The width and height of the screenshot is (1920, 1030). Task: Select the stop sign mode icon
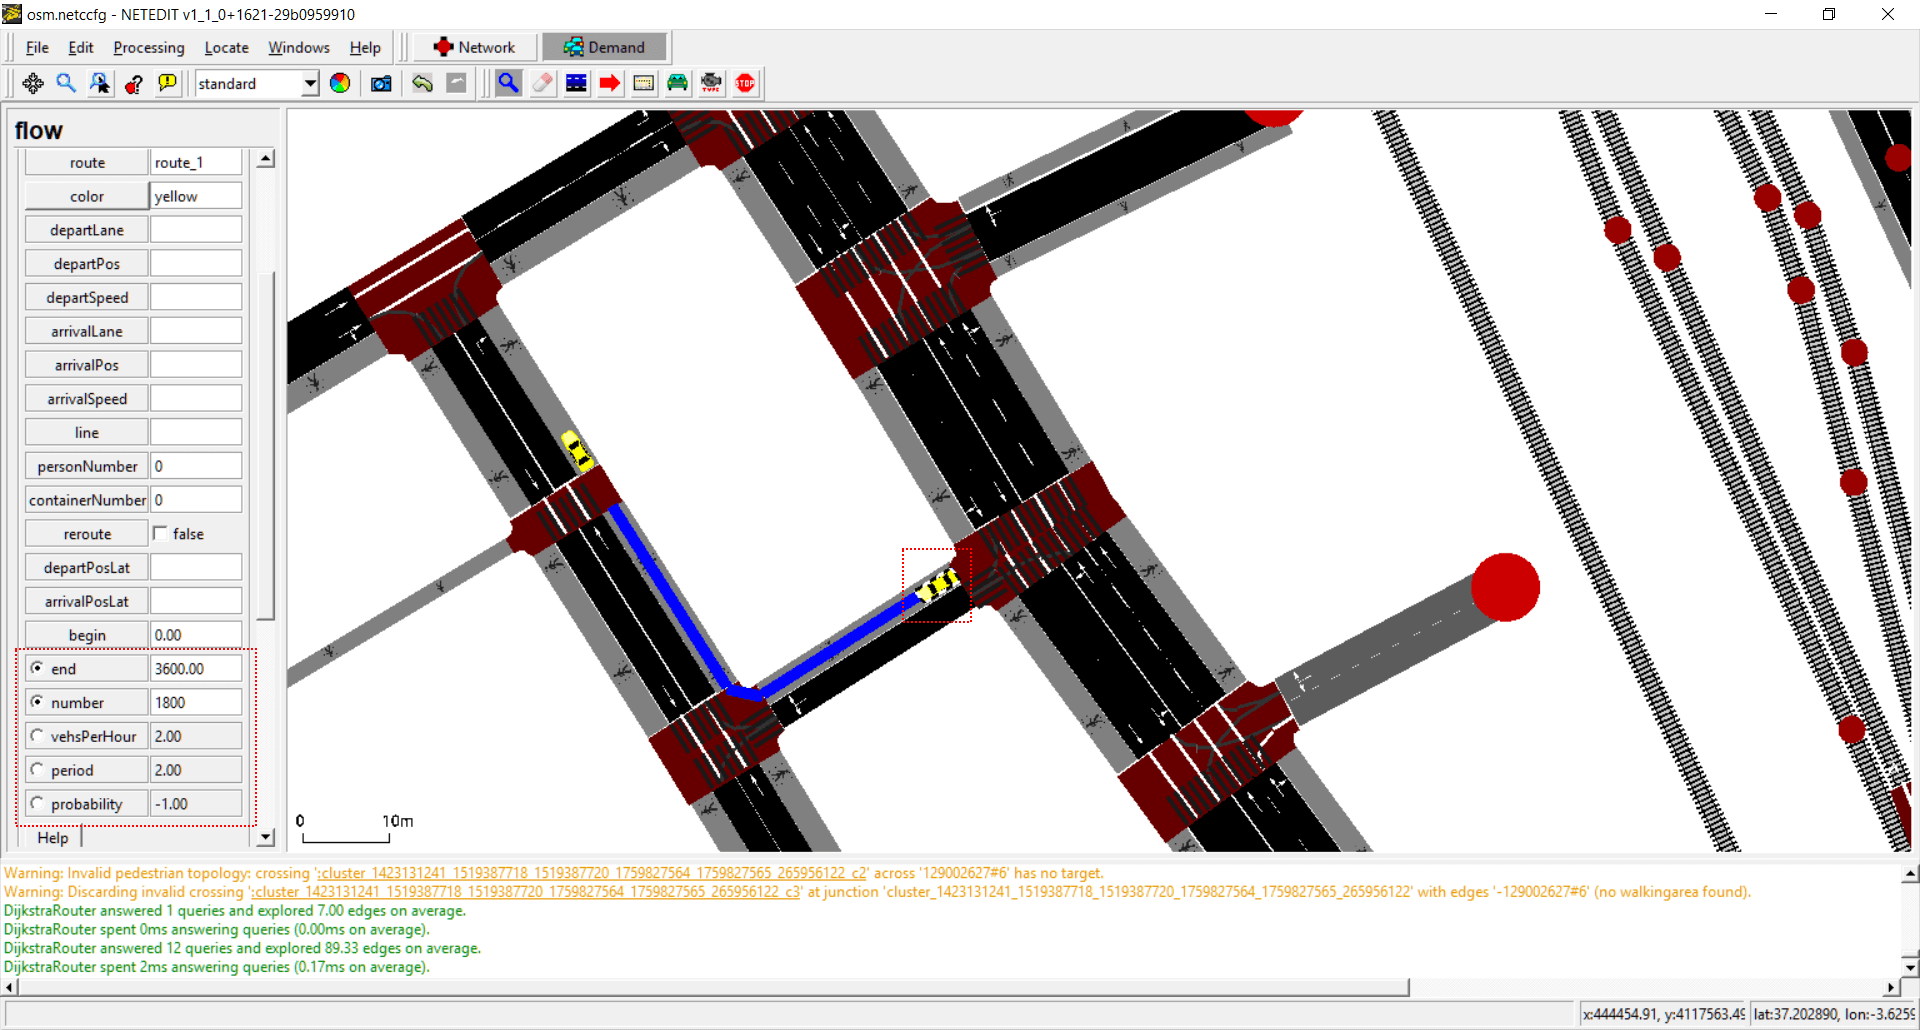[x=745, y=84]
